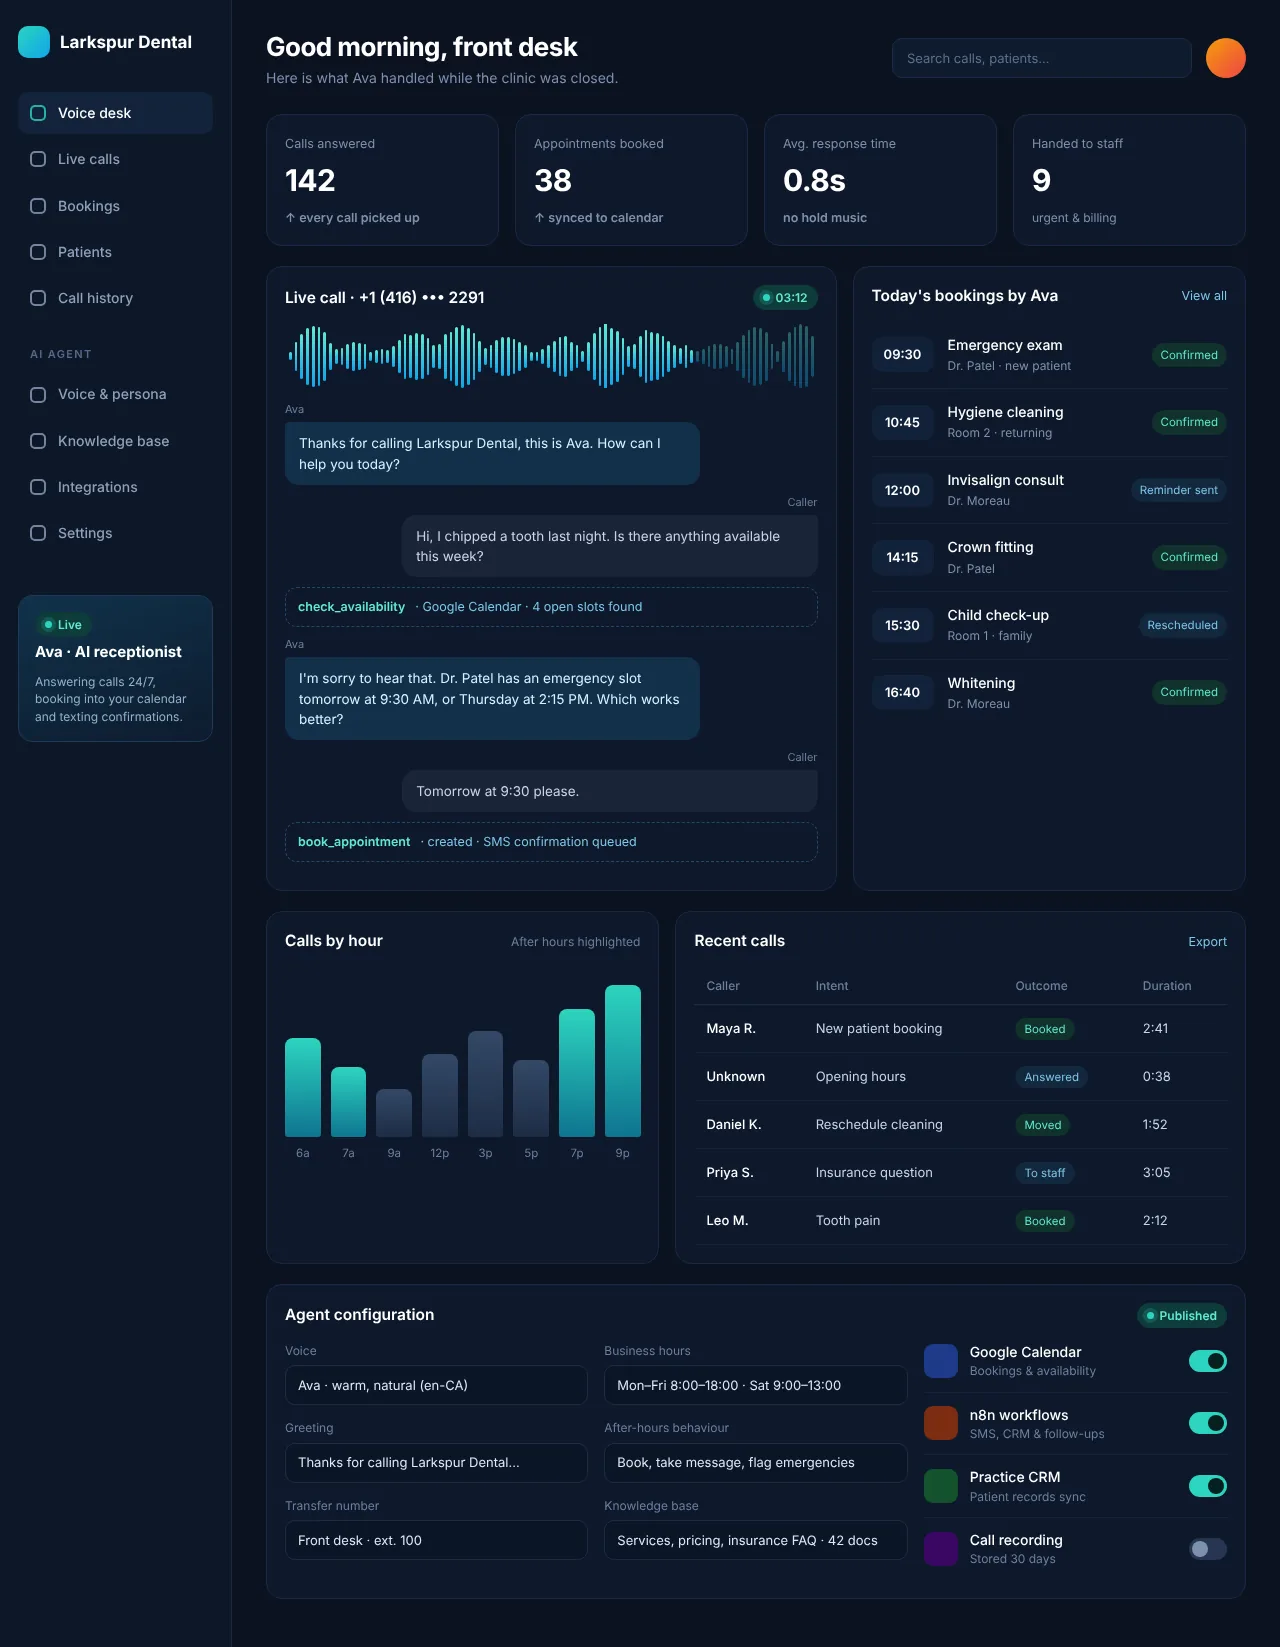Click the Google Calendar integration icon
The height and width of the screenshot is (1647, 1280).
(x=941, y=1361)
